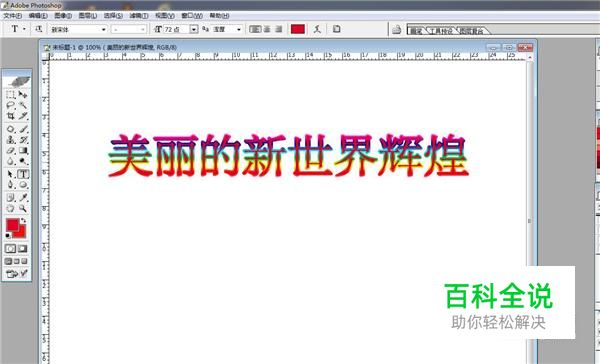This screenshot has width=600, height=364.
Task: Select the Slice tool
Action: [x=23, y=116]
